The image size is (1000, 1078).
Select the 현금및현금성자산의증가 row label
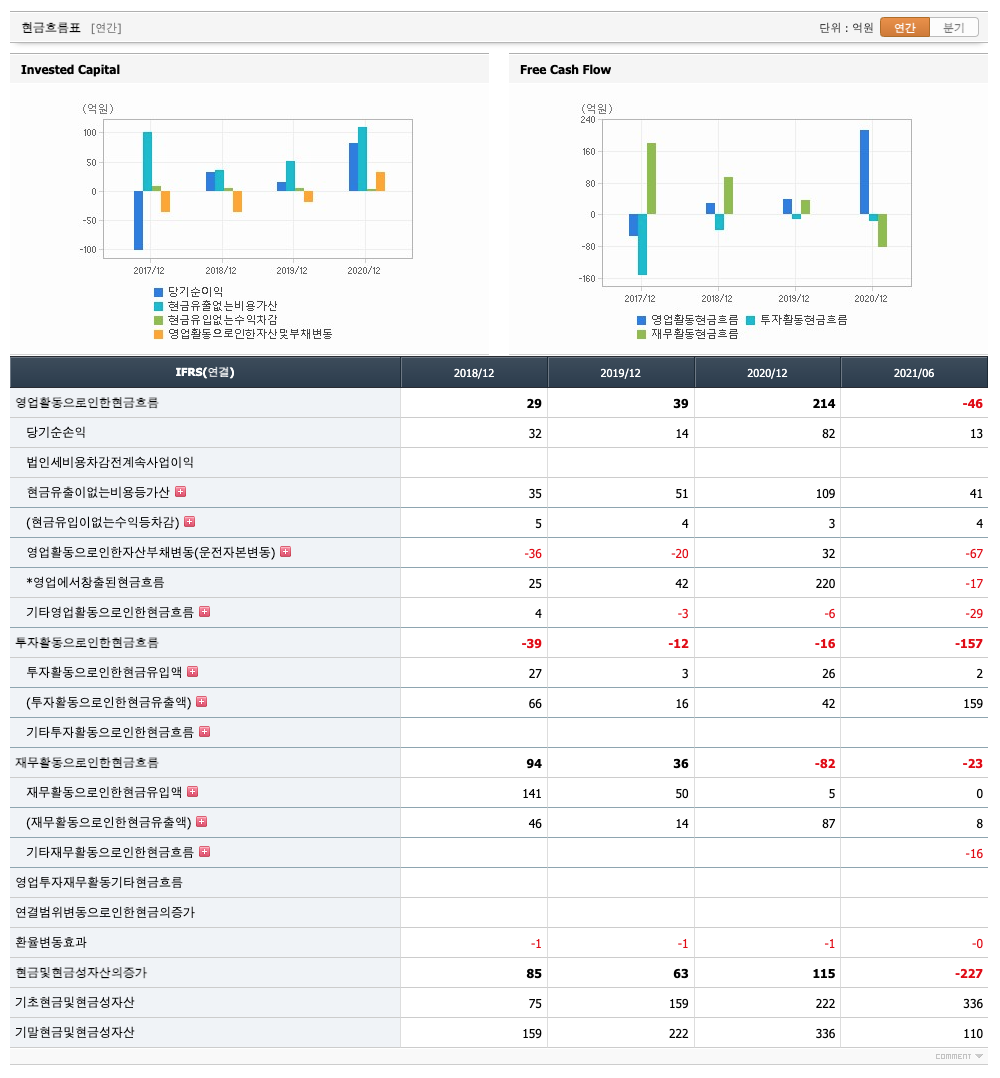pyautogui.click(x=81, y=972)
